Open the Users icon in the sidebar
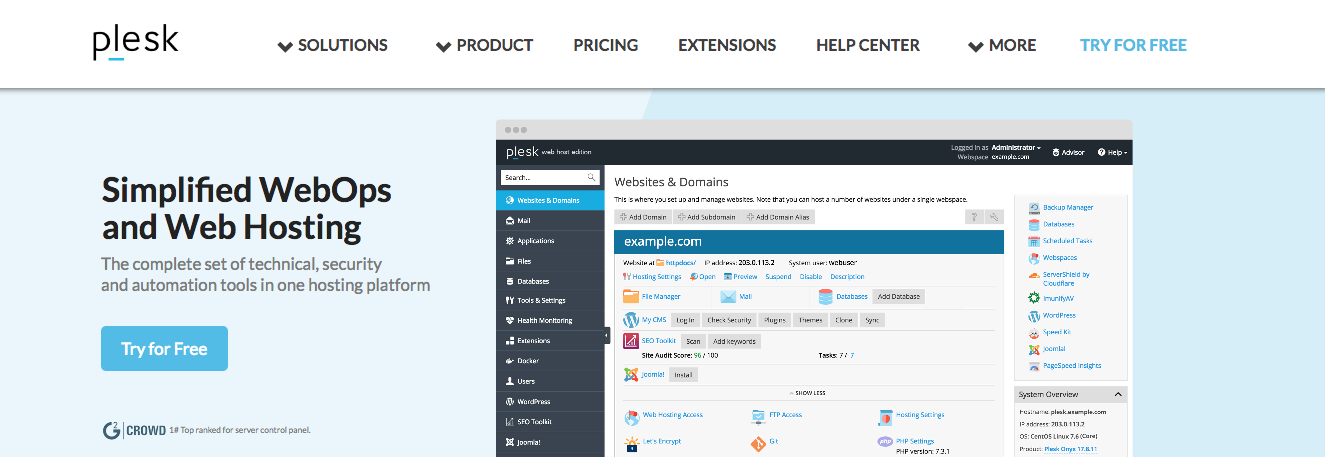Image resolution: width=1325 pixels, height=457 pixels. pyautogui.click(x=510, y=381)
